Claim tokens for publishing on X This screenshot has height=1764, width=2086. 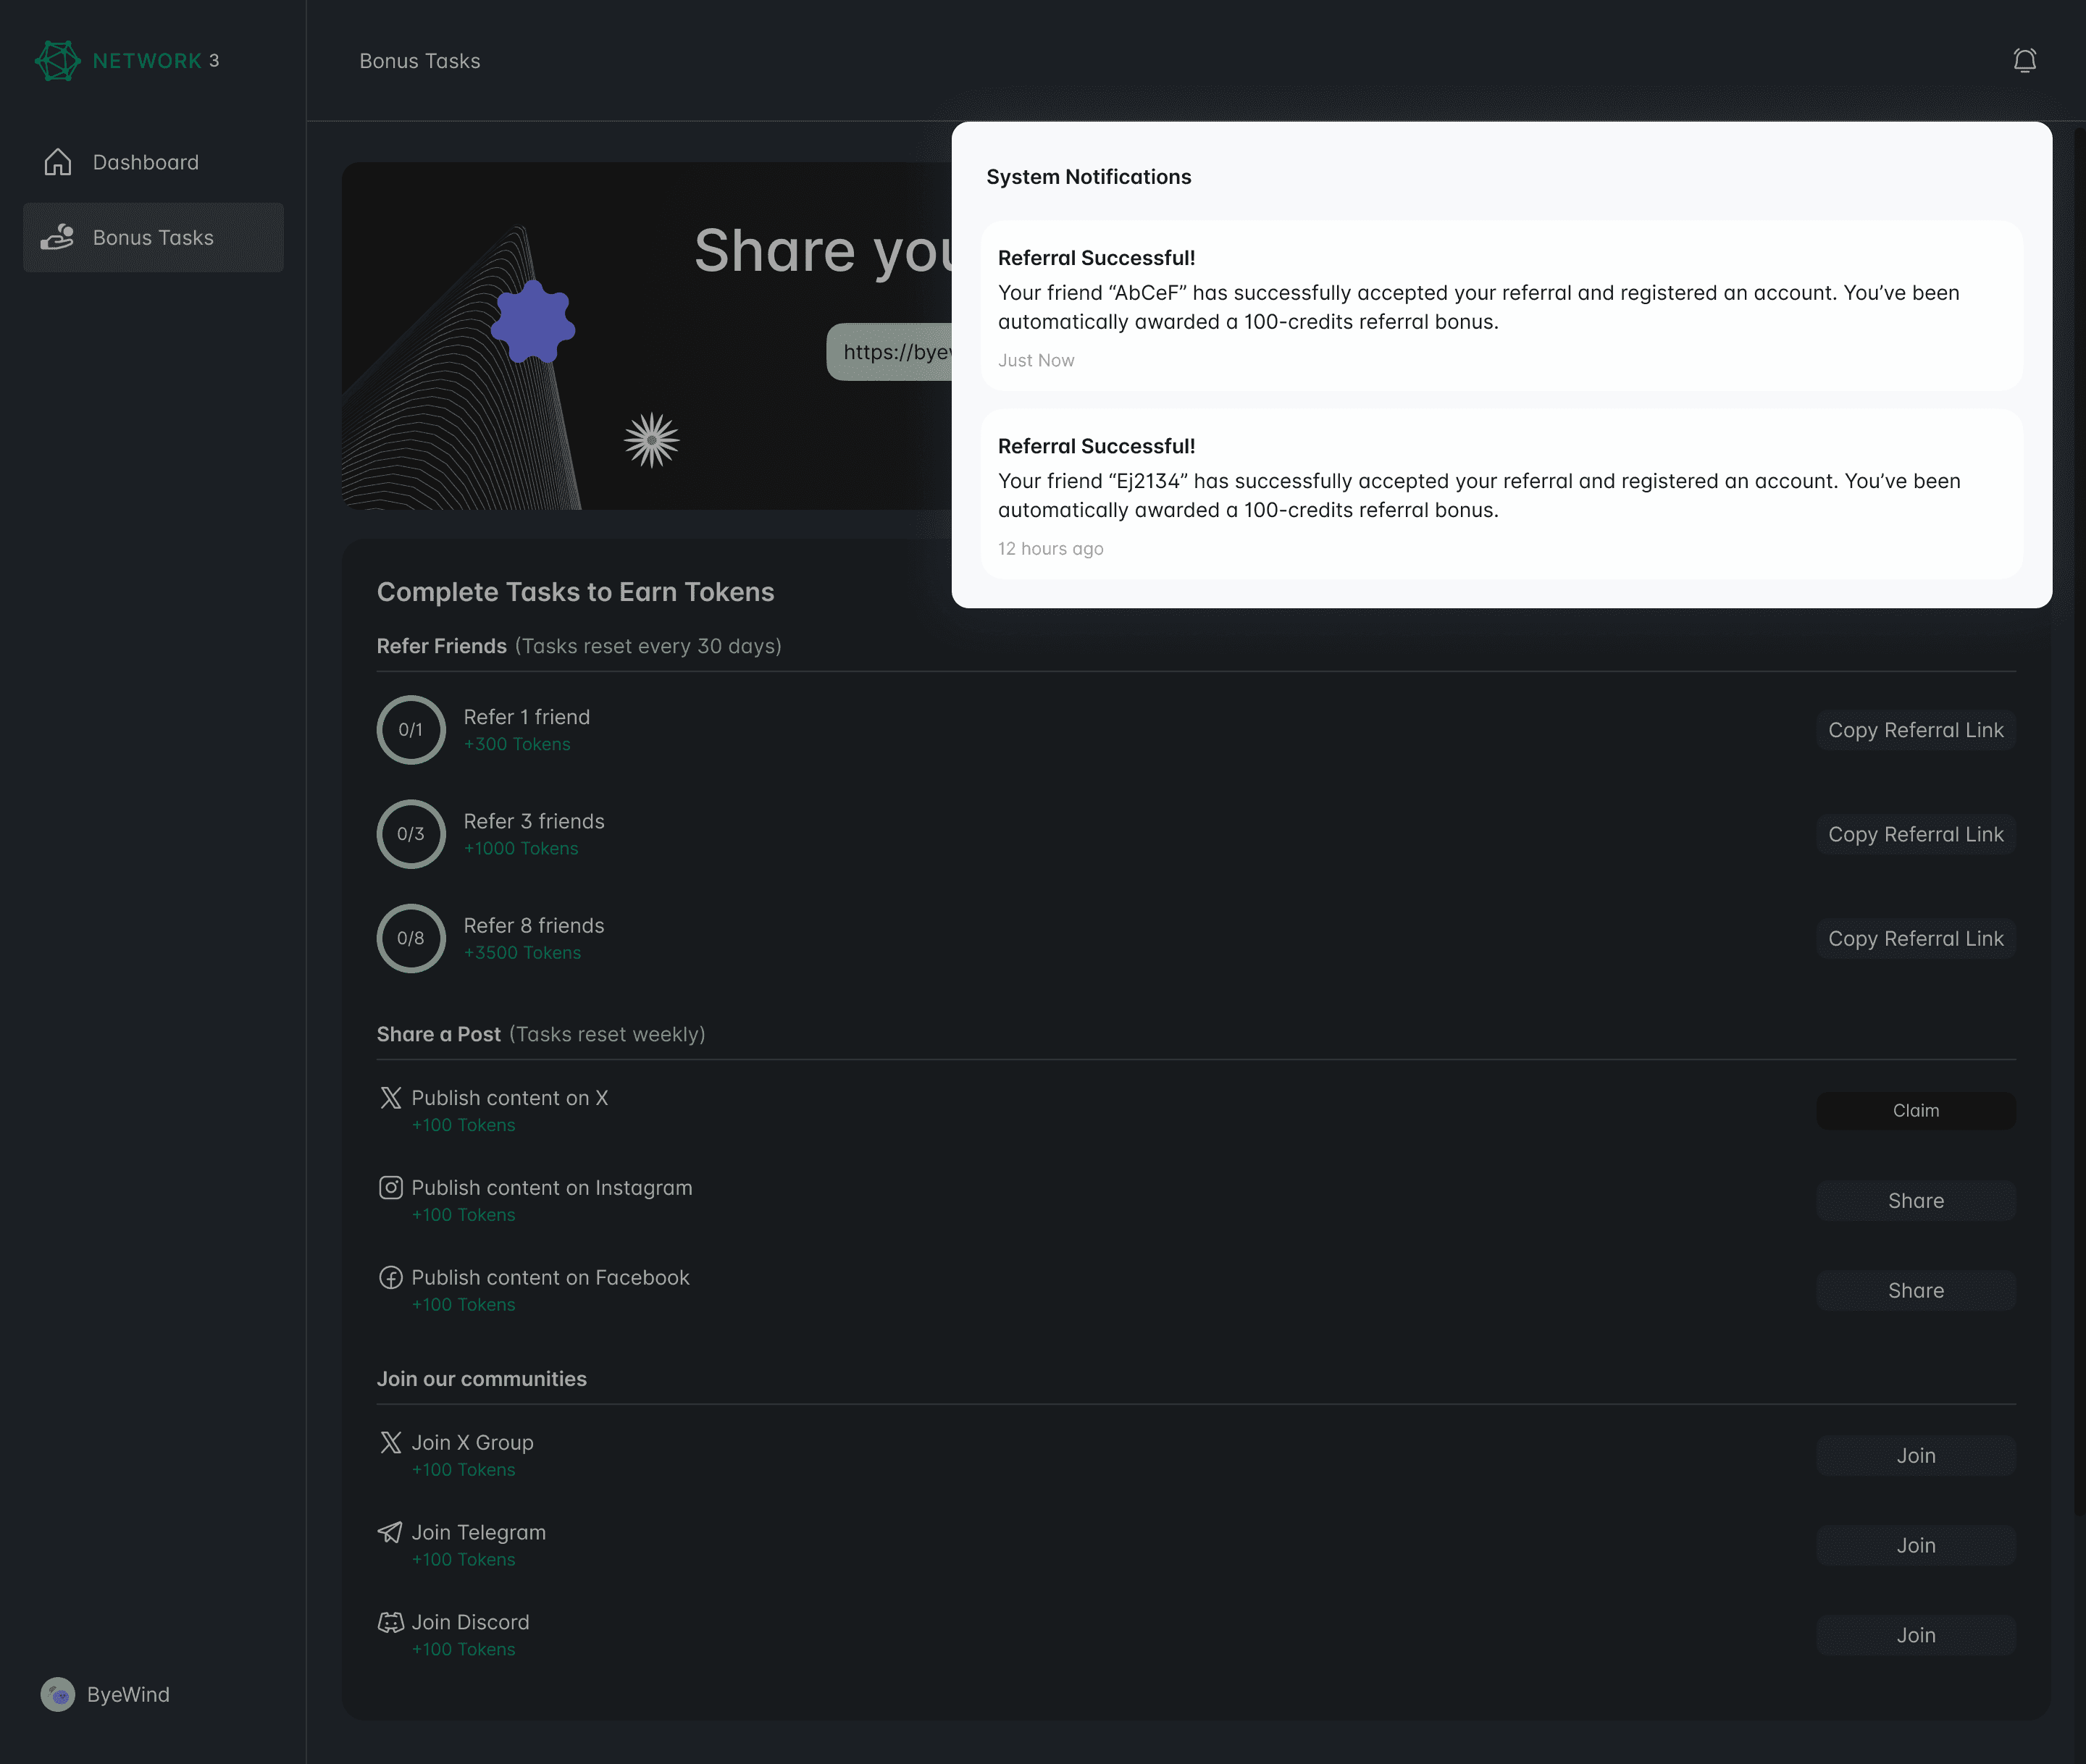click(1915, 1111)
